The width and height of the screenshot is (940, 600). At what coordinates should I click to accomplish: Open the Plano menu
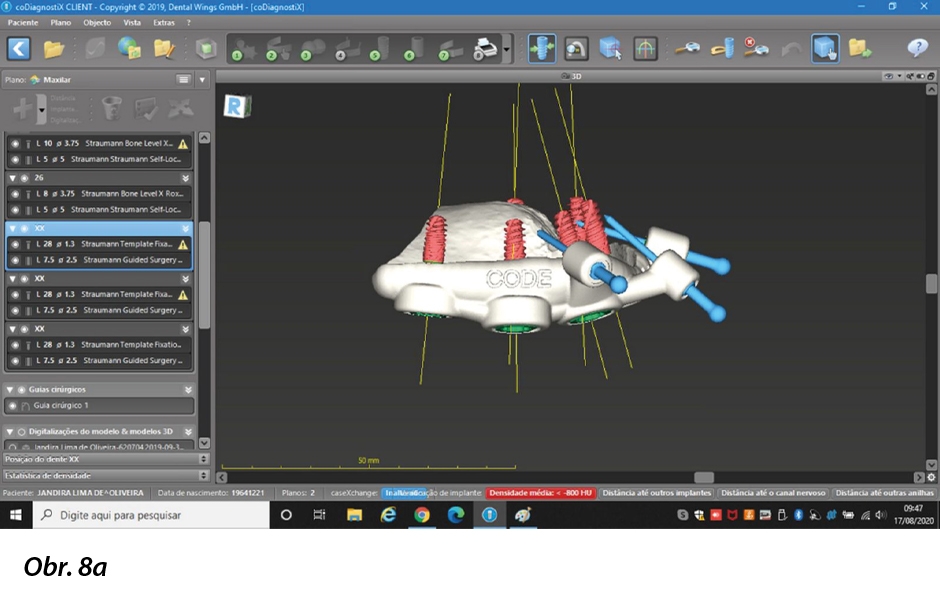point(61,23)
